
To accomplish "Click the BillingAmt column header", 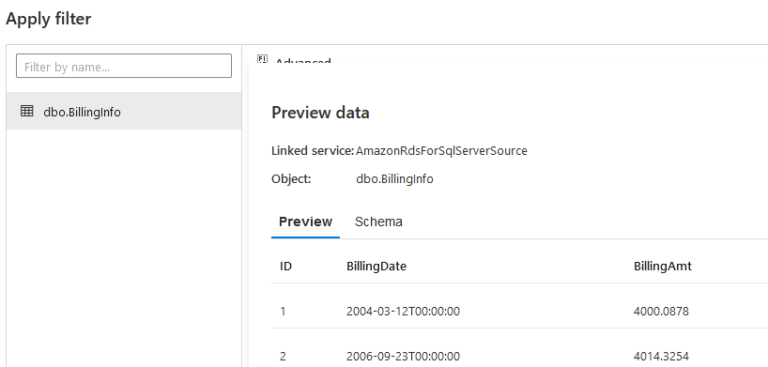I will [x=662, y=266].
